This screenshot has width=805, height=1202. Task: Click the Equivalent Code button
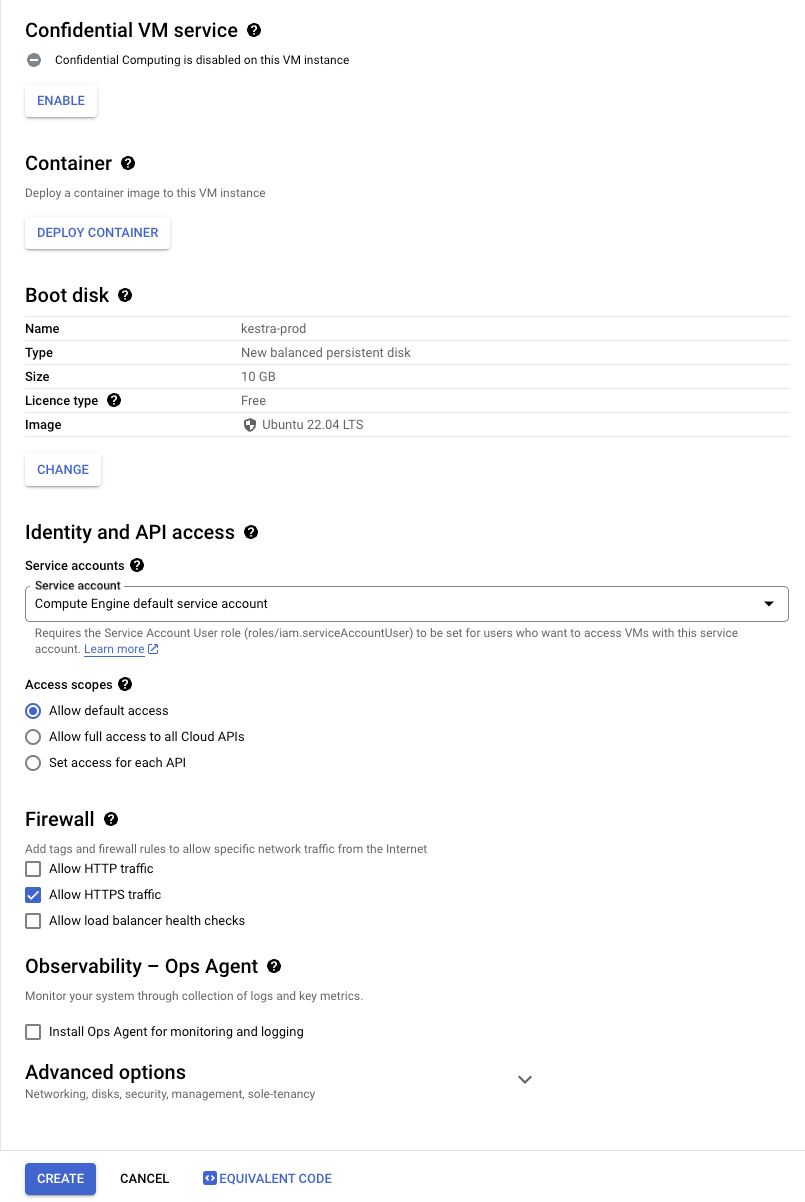(267, 1179)
